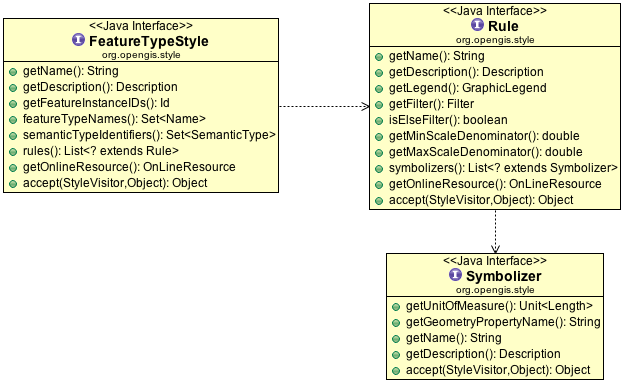Click green dot beside featureTypeNames()
The height and width of the screenshot is (383, 624).
tap(13, 120)
